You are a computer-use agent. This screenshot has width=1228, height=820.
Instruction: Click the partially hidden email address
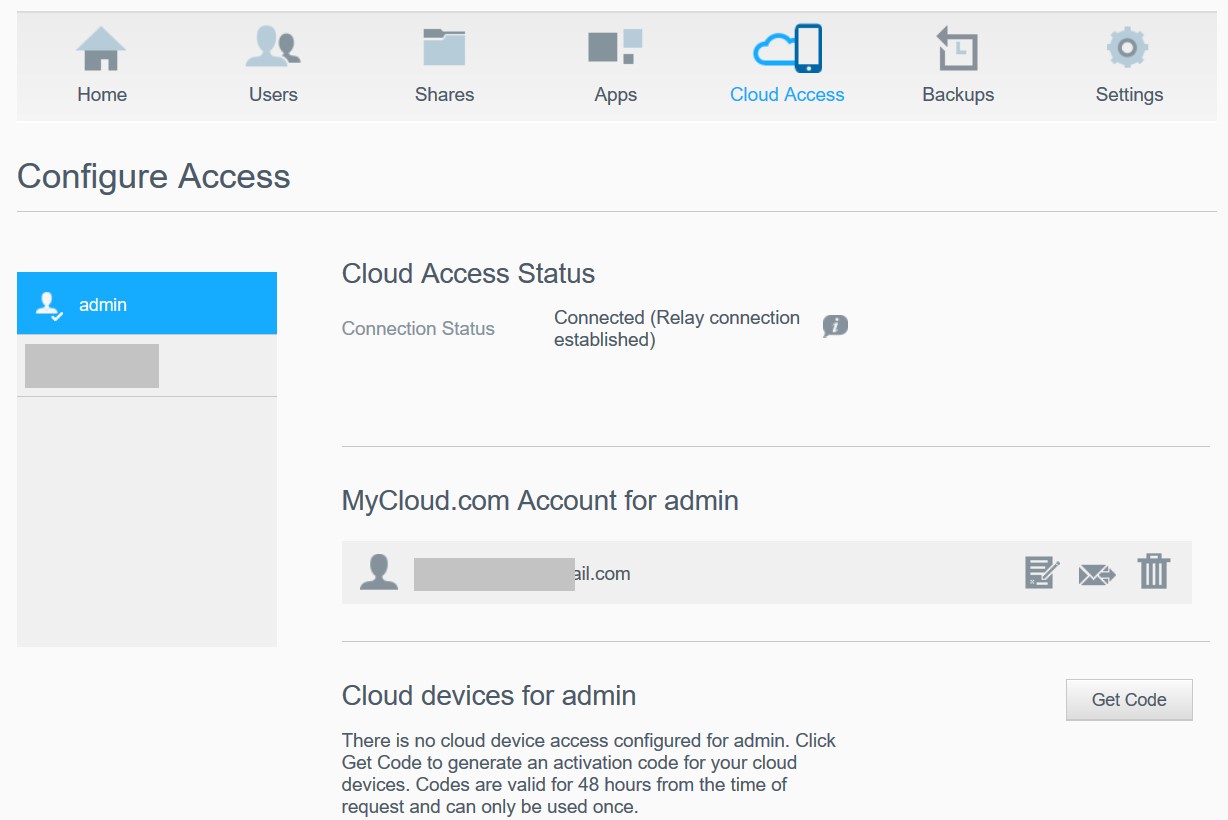522,574
